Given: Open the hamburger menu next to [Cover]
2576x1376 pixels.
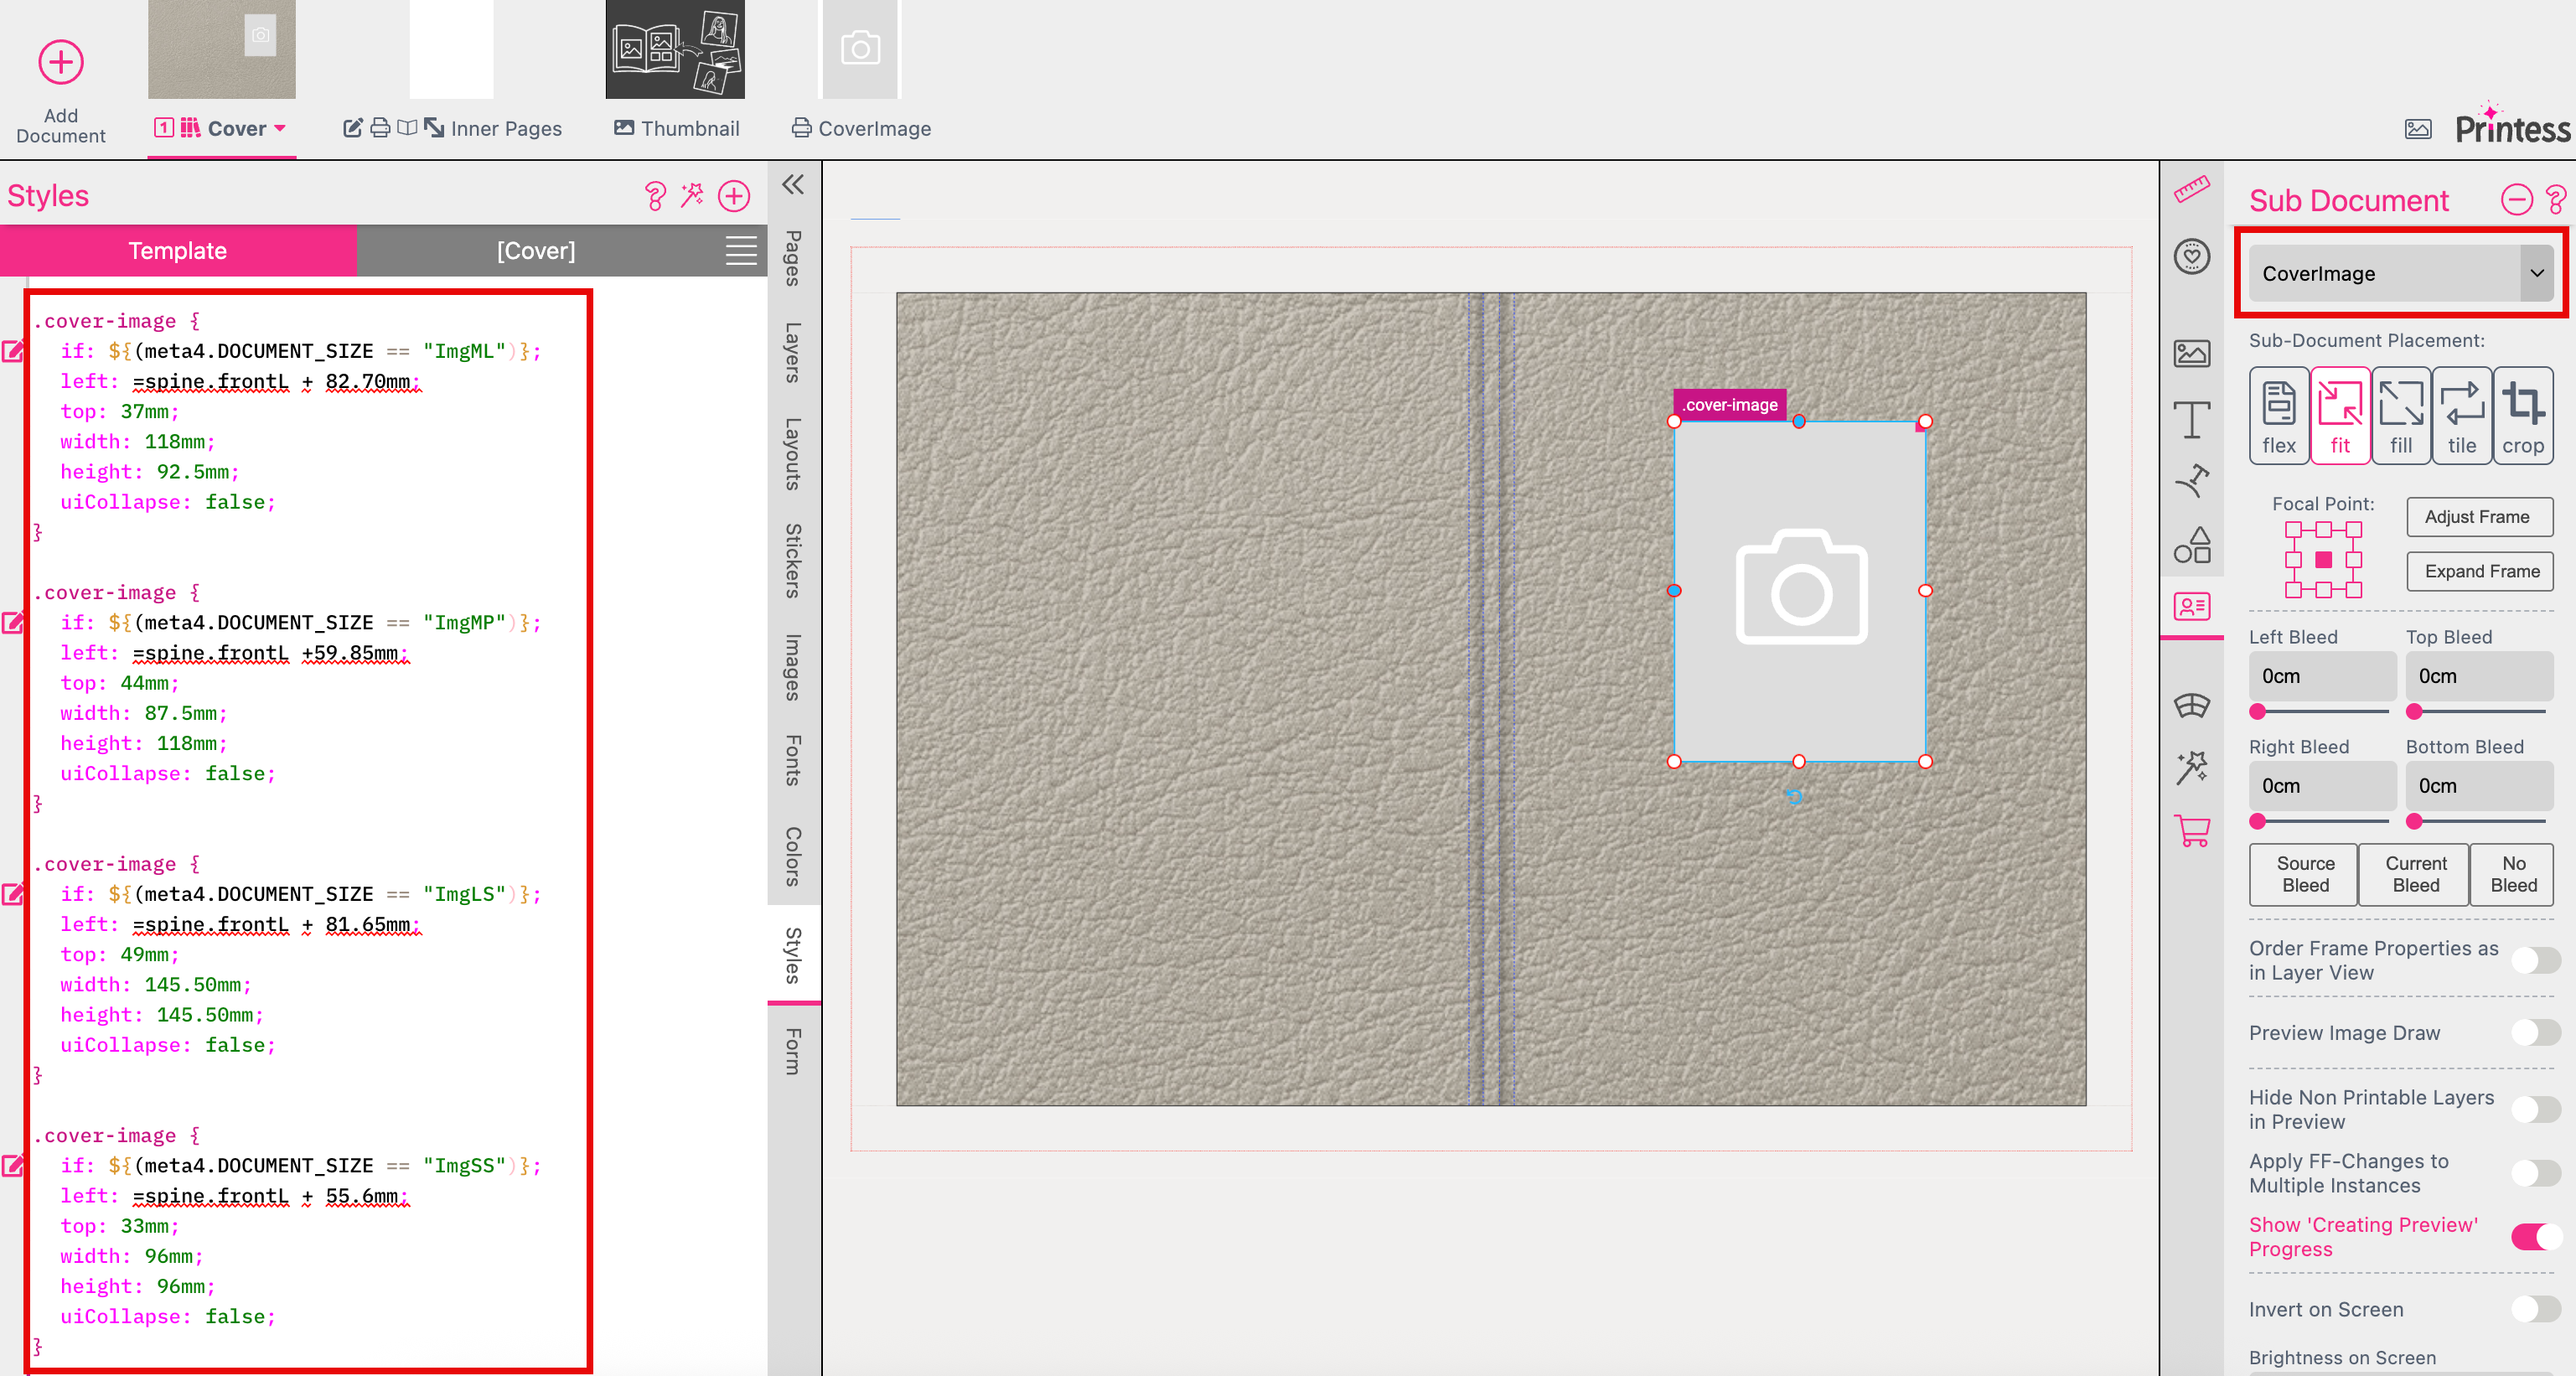Looking at the screenshot, I should (740, 251).
